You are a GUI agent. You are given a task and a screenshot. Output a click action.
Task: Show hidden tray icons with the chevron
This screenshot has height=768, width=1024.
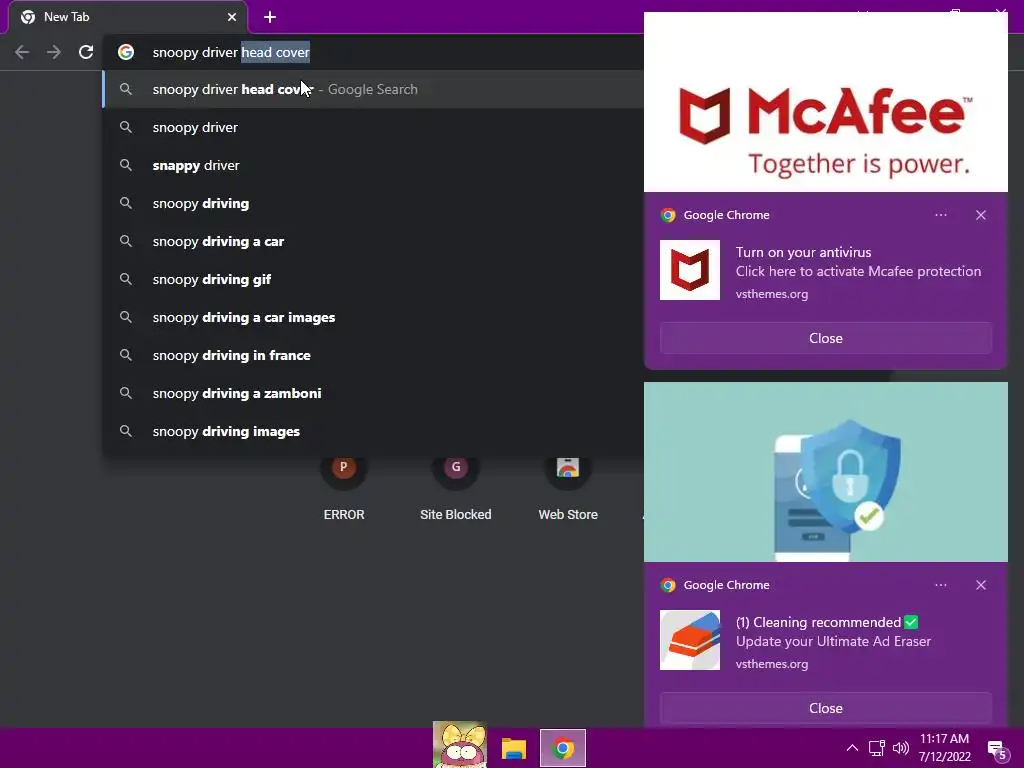pos(852,748)
